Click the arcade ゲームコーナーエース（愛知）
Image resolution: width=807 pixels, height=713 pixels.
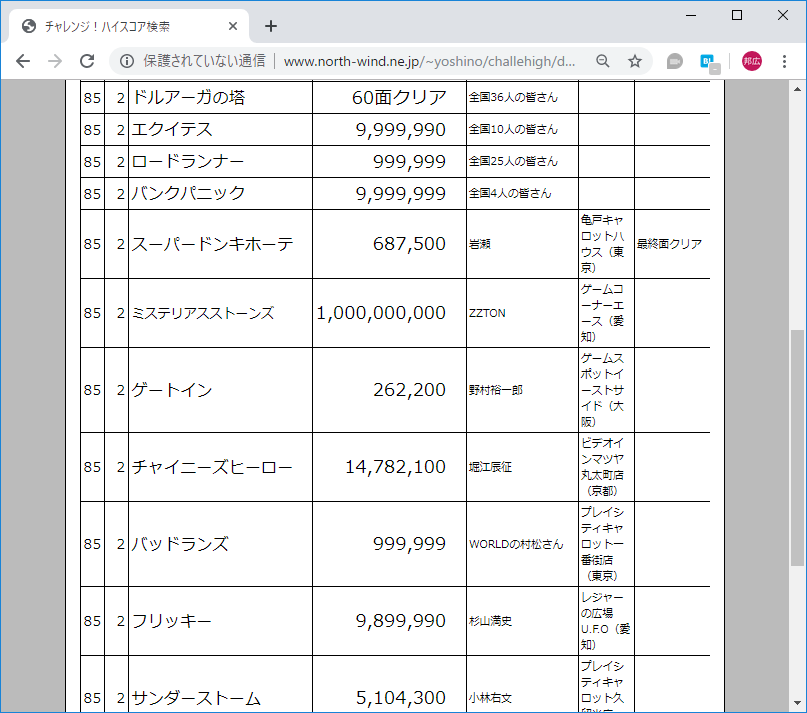pyautogui.click(x=603, y=313)
